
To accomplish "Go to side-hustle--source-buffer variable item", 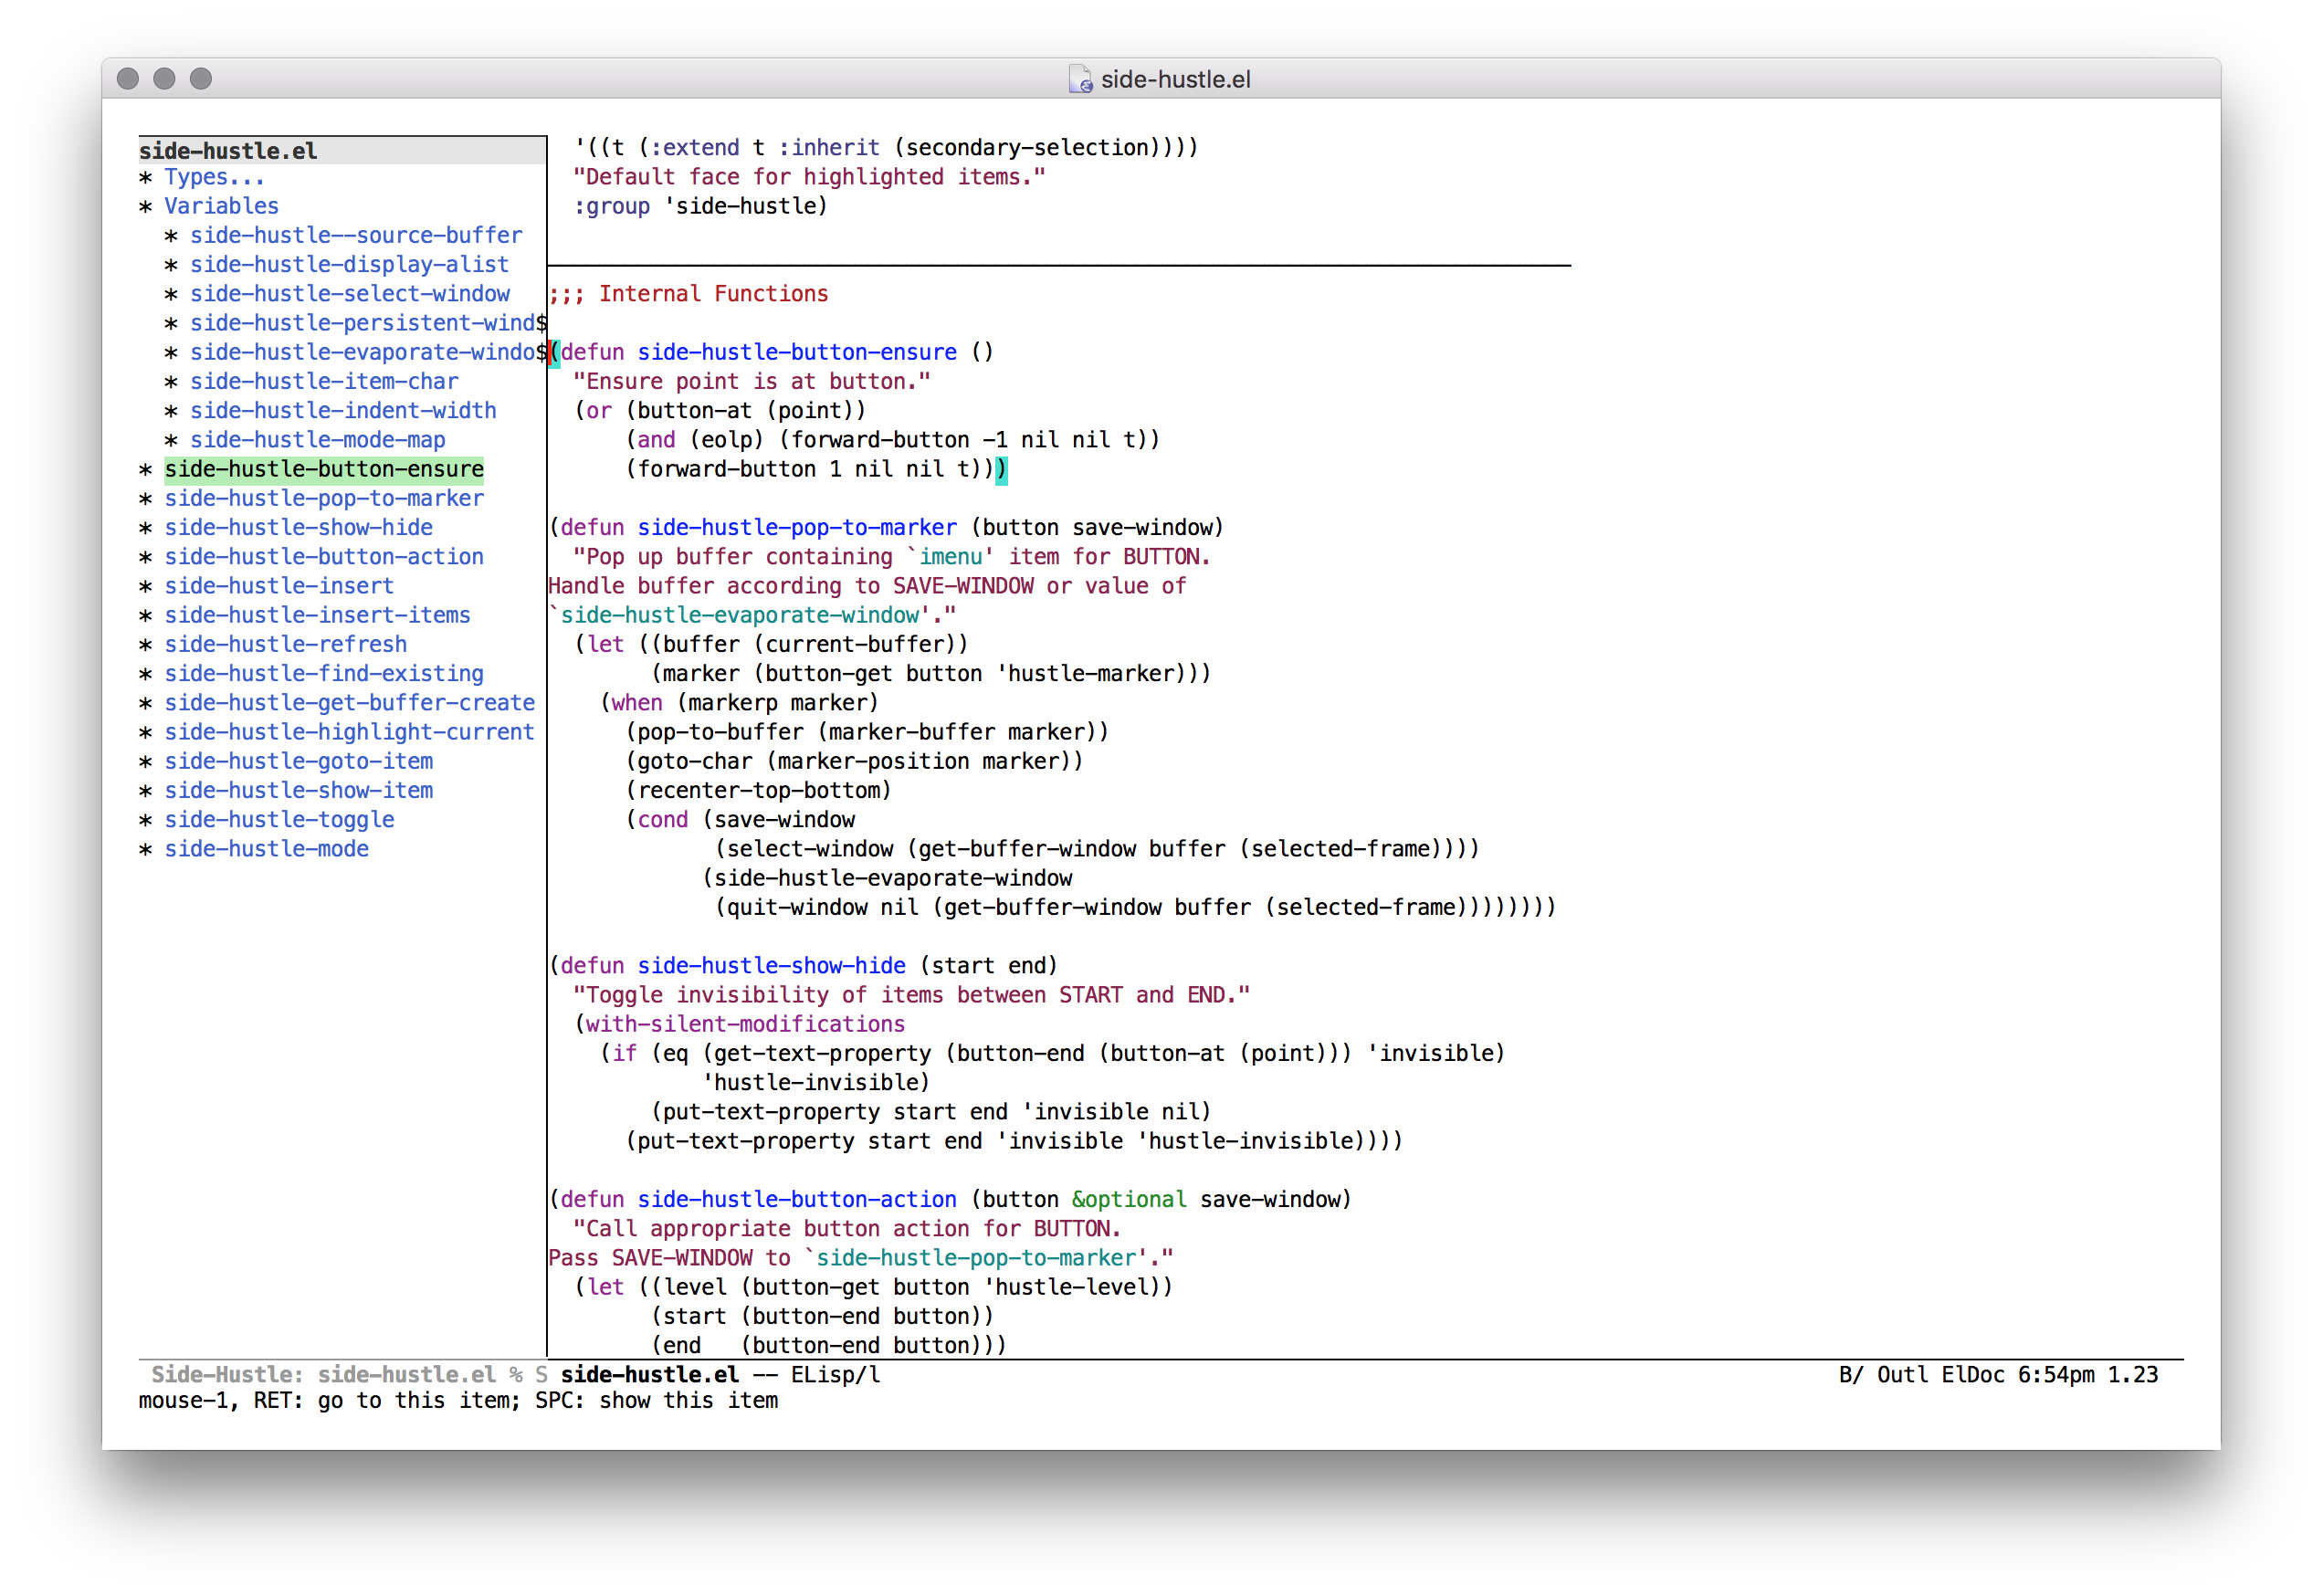I will (355, 235).
